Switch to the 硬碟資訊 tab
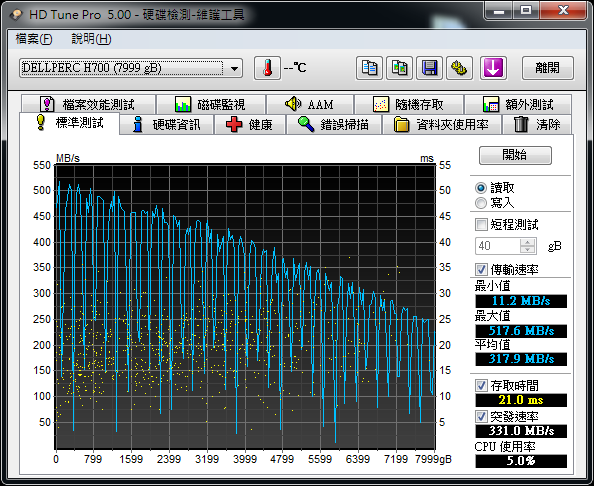The width and height of the screenshot is (594, 486). (x=167, y=125)
